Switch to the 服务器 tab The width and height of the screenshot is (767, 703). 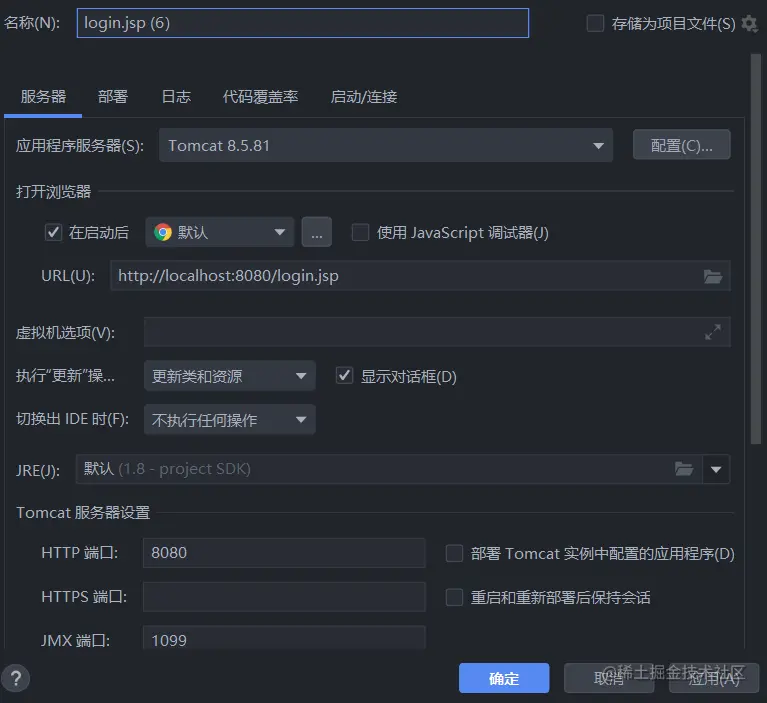pos(43,97)
